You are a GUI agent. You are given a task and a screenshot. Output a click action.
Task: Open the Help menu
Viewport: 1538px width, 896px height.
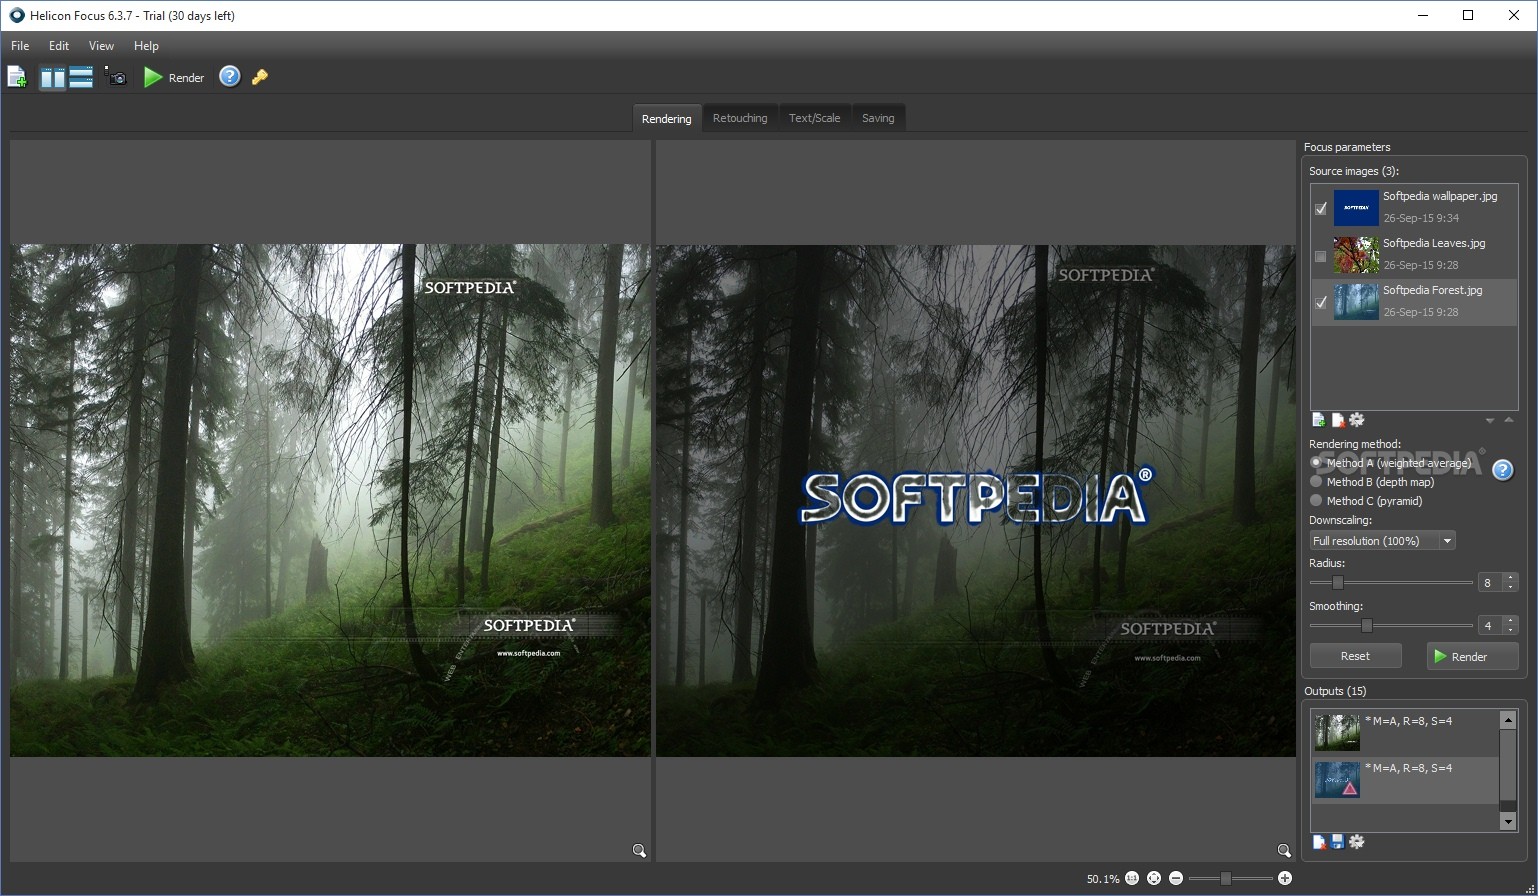[x=146, y=46]
